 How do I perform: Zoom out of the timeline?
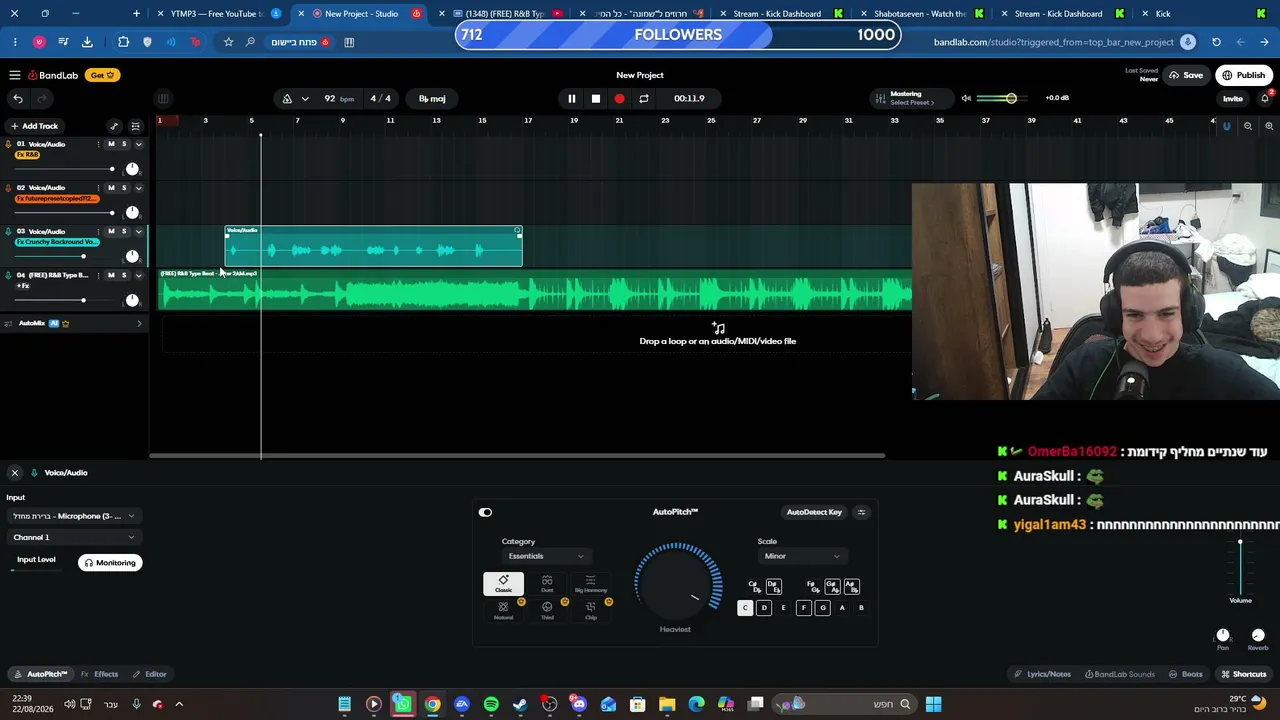point(1248,126)
